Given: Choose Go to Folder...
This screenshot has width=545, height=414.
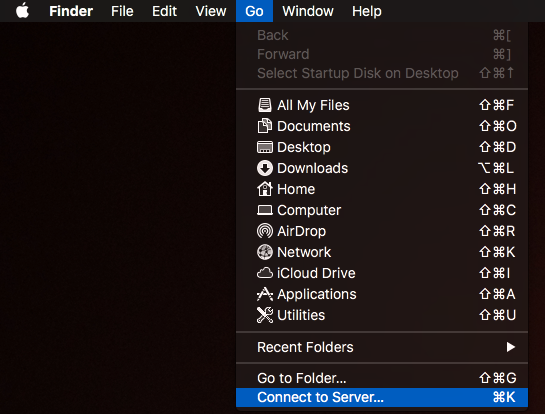Looking at the screenshot, I should pos(382,378).
